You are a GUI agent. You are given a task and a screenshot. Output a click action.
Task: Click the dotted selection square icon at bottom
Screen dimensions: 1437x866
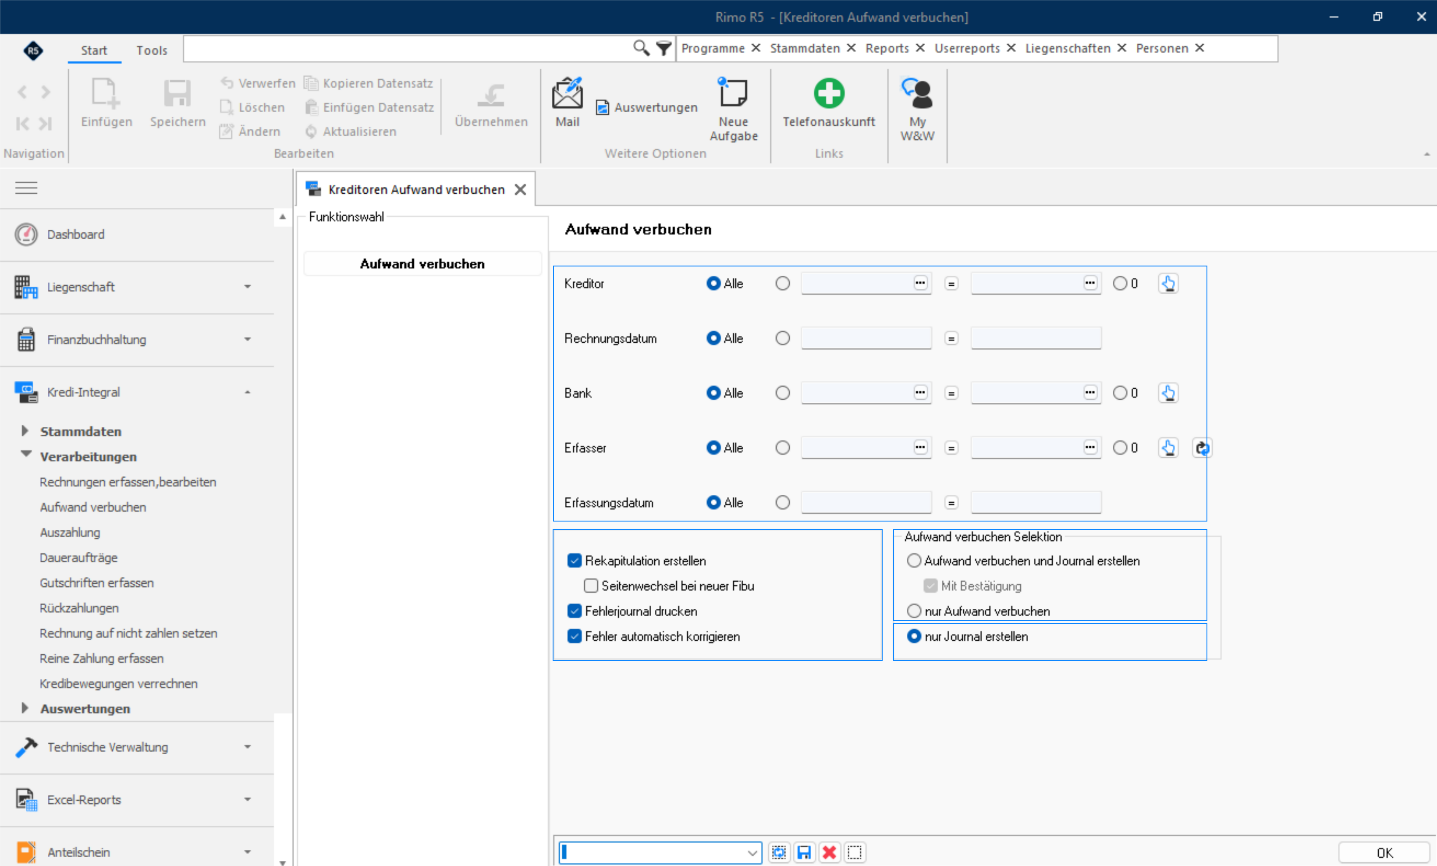click(854, 852)
